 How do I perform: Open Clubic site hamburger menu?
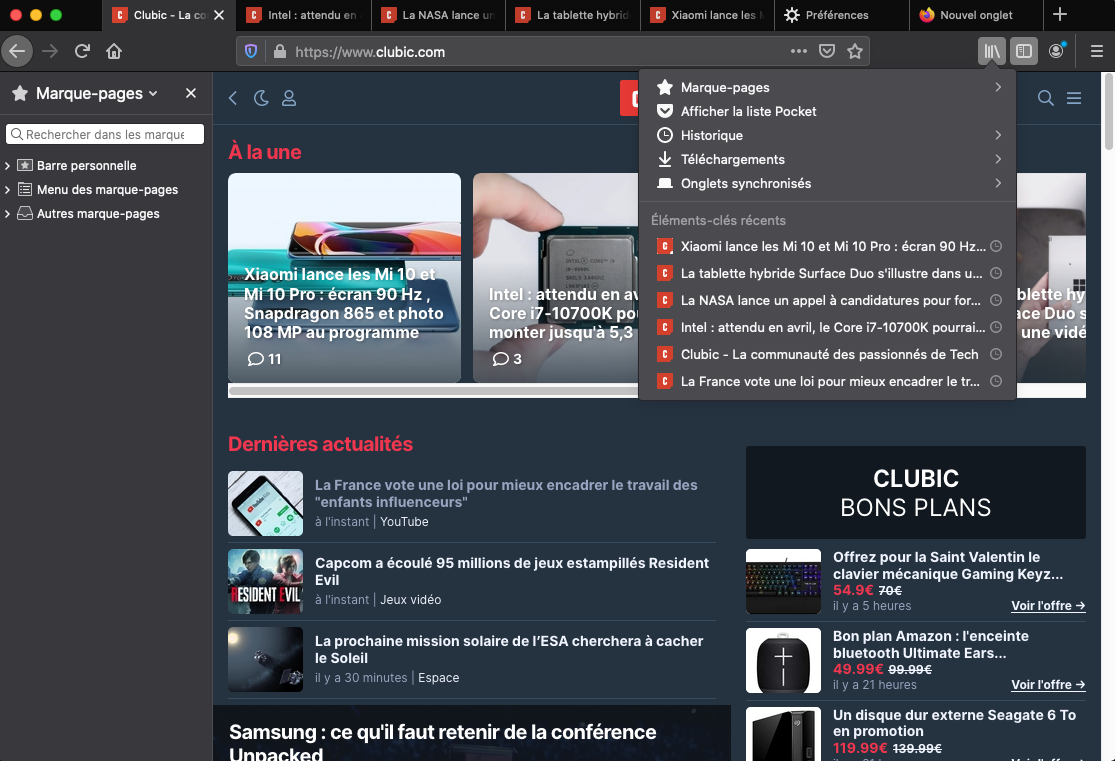1074,98
